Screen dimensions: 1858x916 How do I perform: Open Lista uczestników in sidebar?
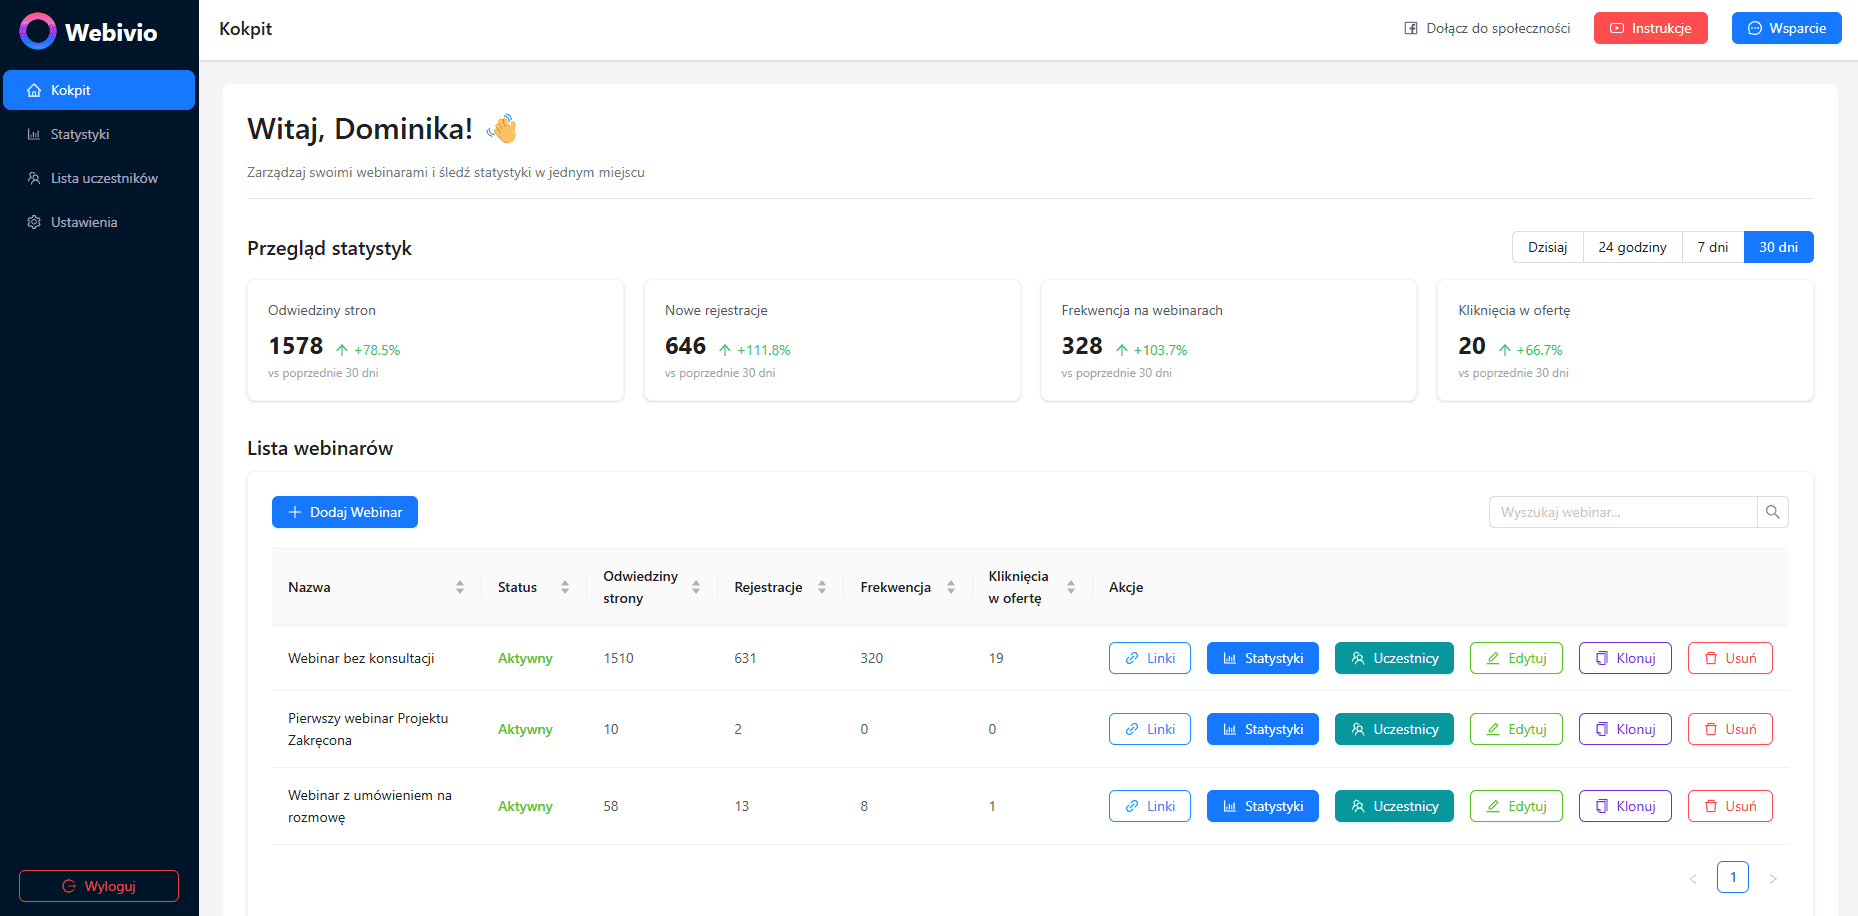tap(104, 178)
